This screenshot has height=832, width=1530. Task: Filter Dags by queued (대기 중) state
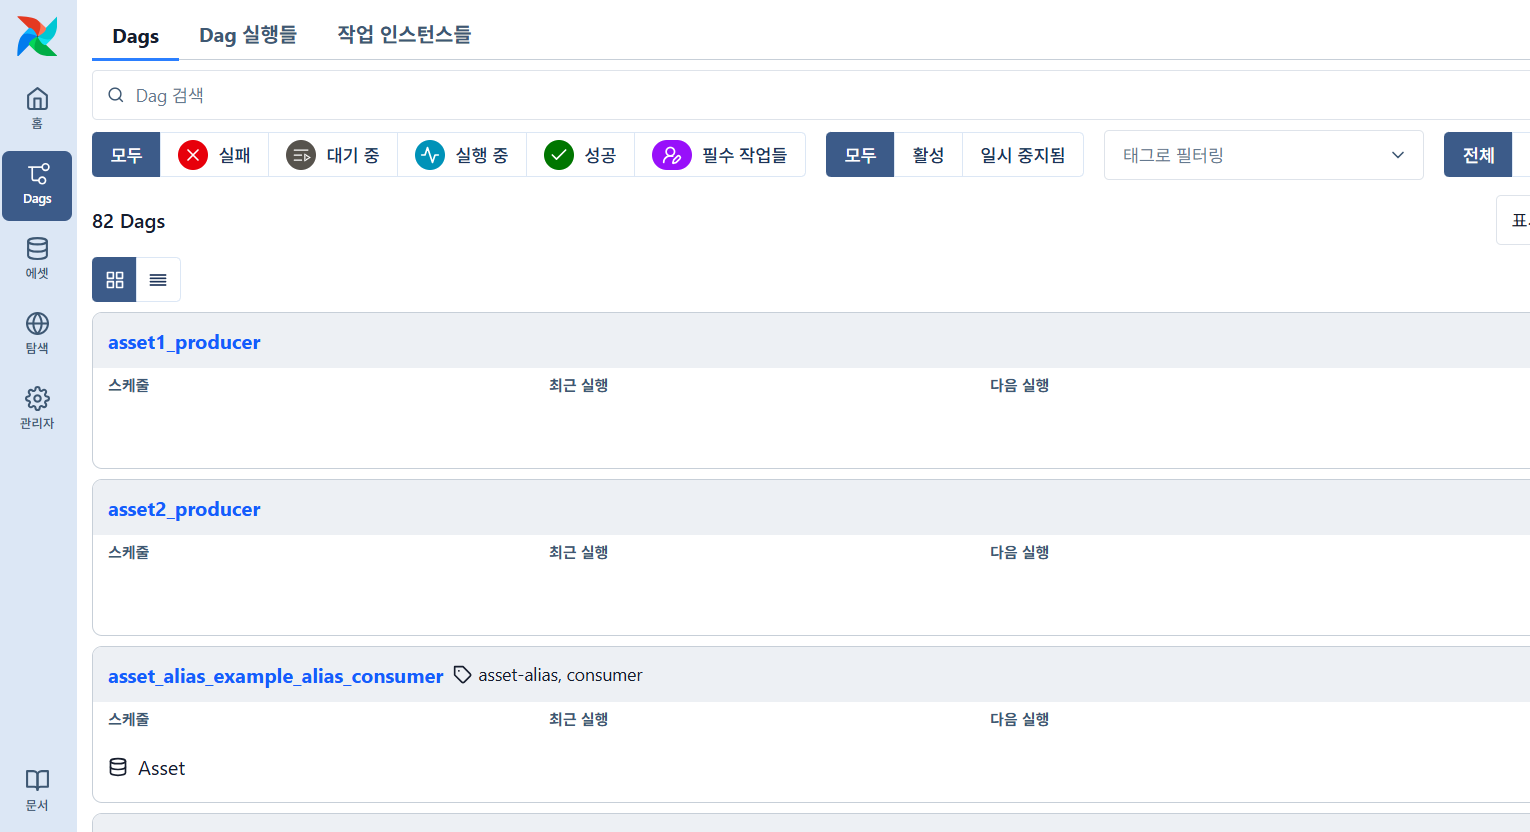[x=333, y=155]
